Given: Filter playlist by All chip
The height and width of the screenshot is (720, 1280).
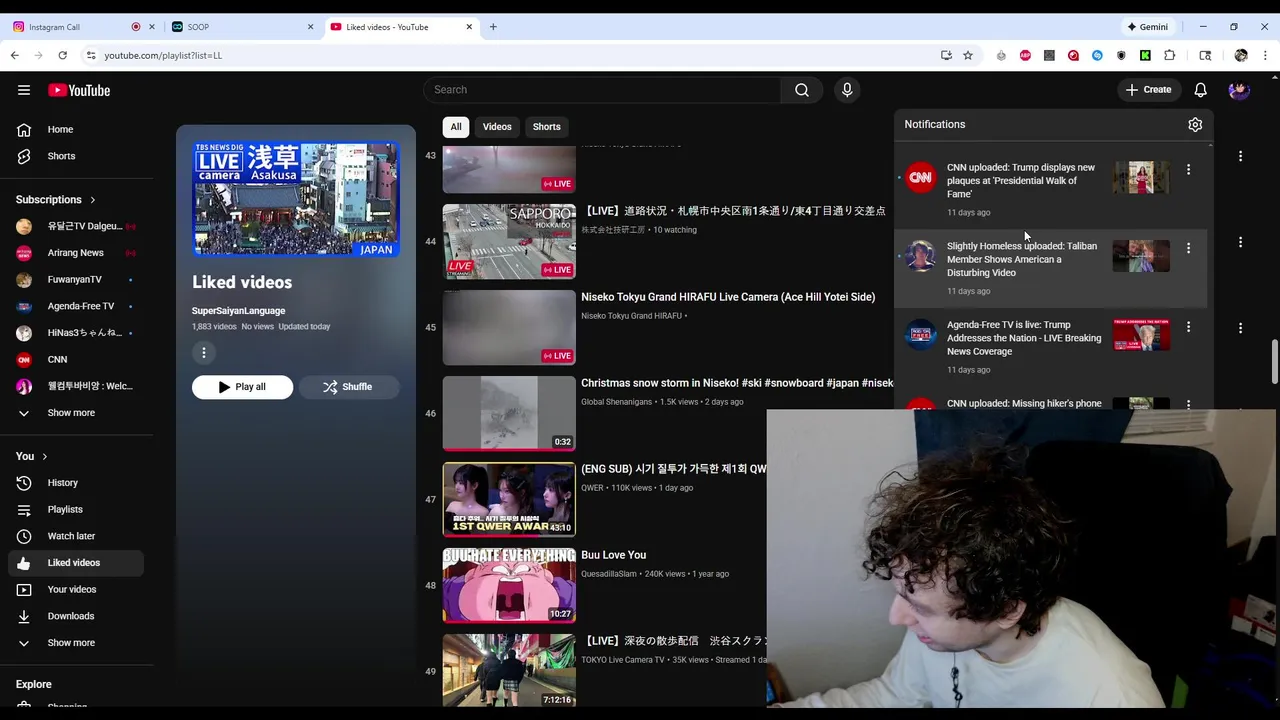Looking at the screenshot, I should click(456, 127).
